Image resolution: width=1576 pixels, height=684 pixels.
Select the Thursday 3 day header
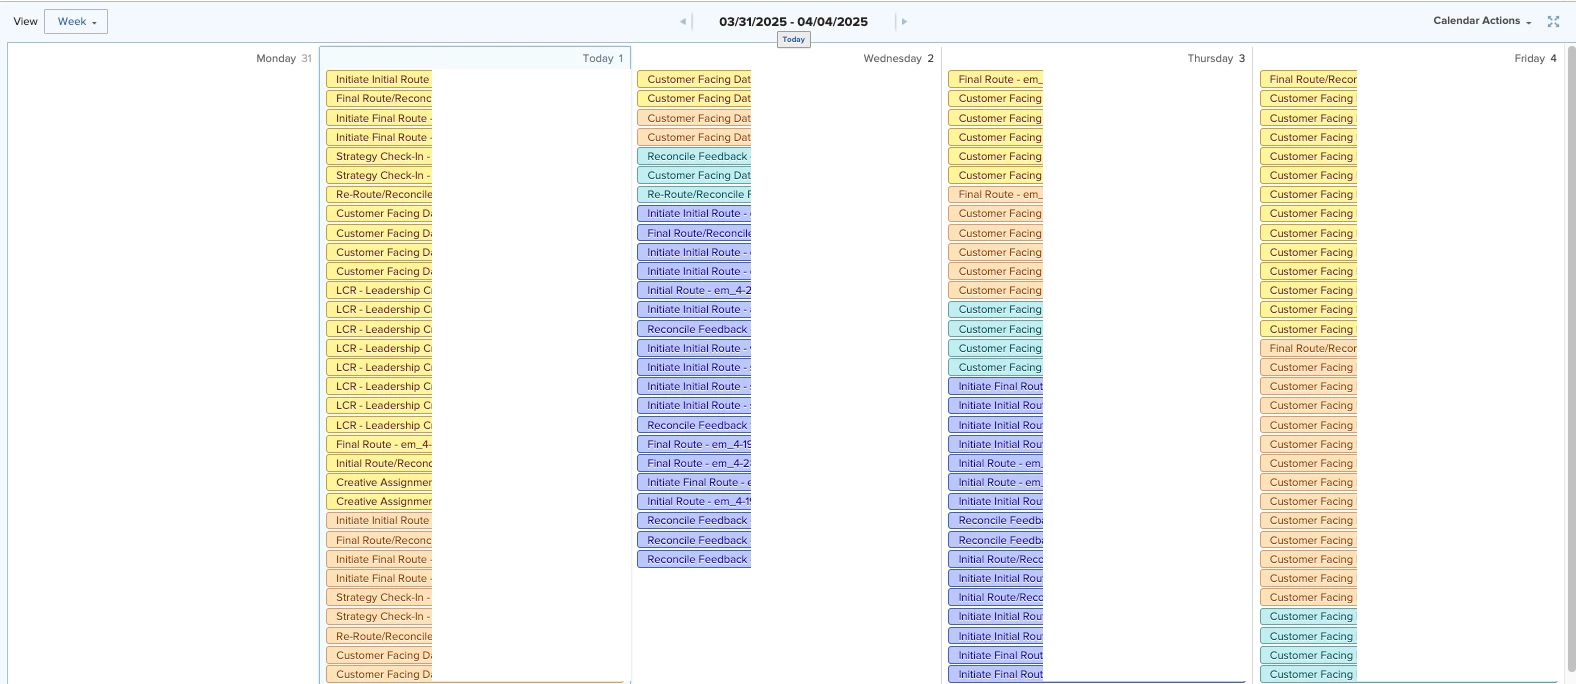[1216, 58]
